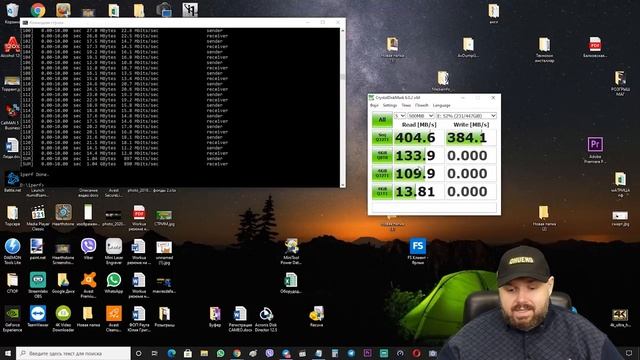Open the Оборудо... Excel file on desktop

(291, 283)
